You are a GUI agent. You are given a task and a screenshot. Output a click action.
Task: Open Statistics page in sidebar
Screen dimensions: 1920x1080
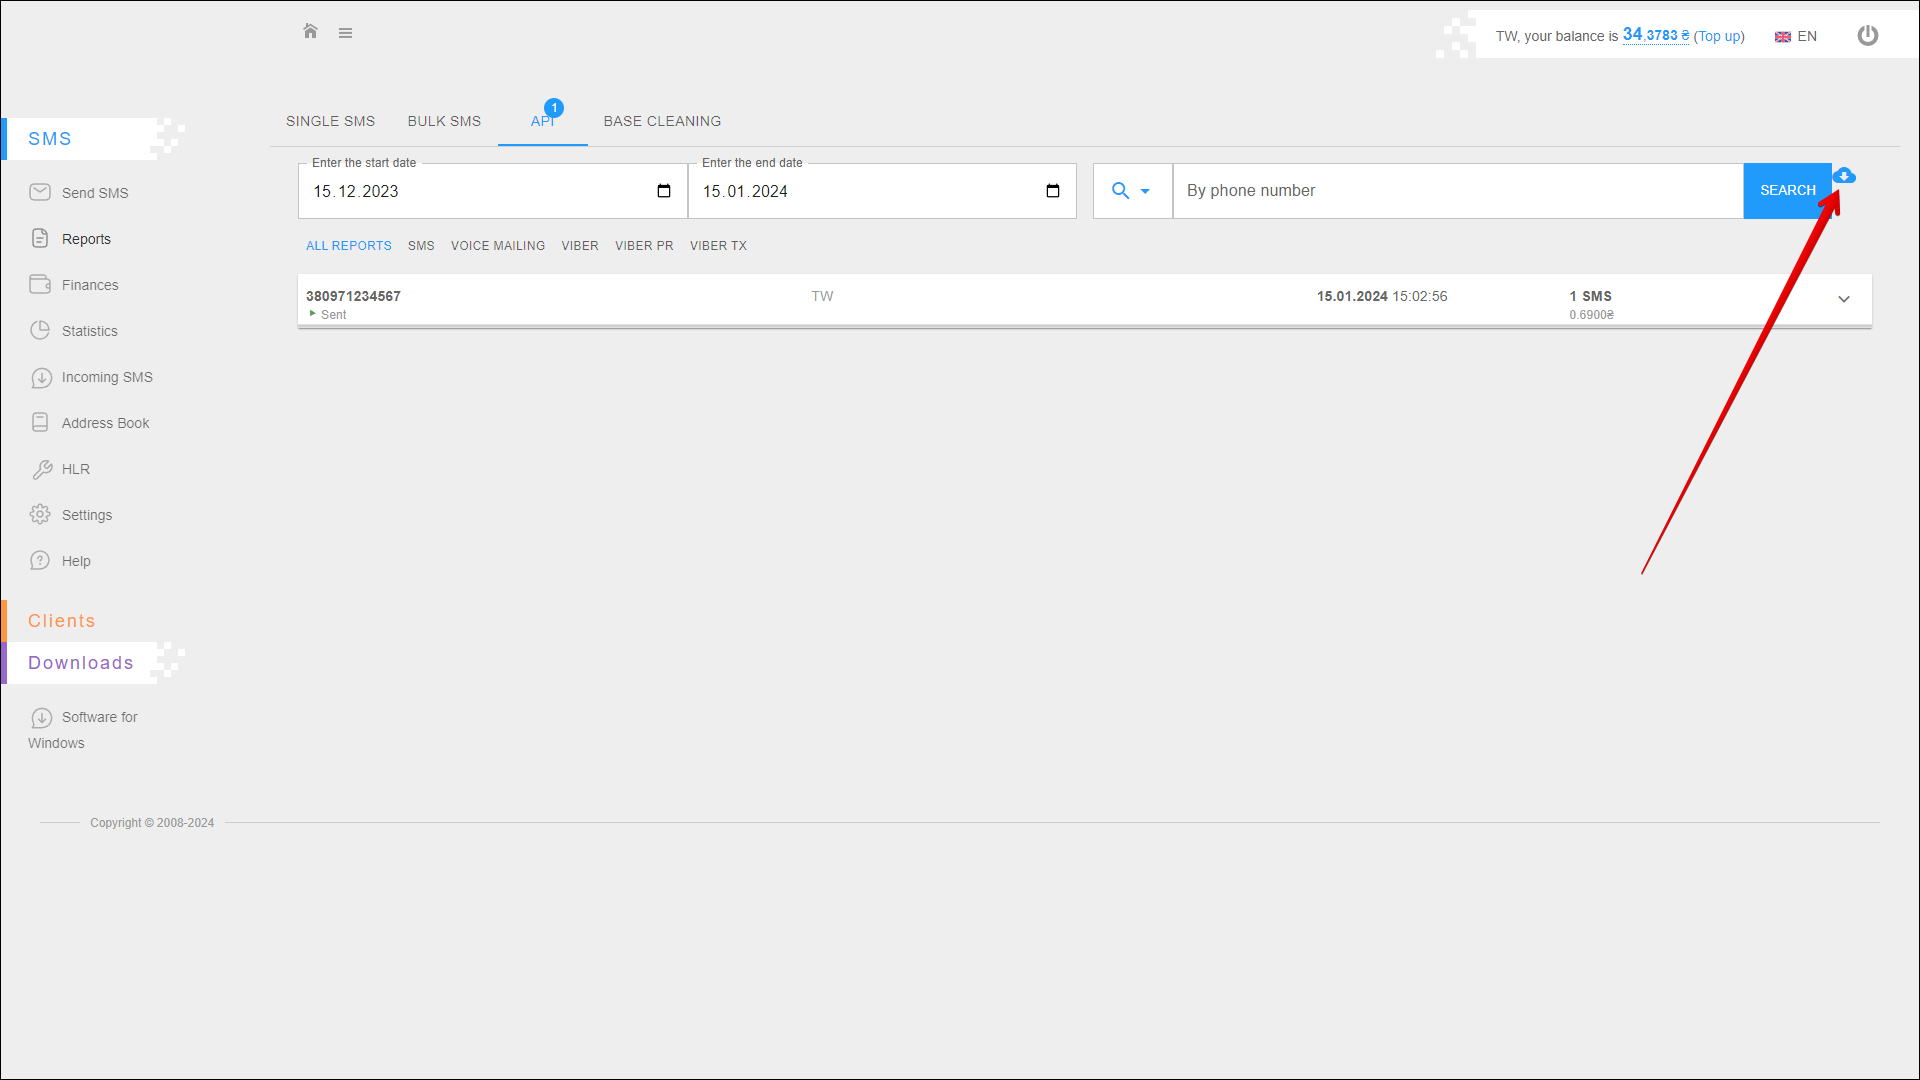[x=89, y=331]
